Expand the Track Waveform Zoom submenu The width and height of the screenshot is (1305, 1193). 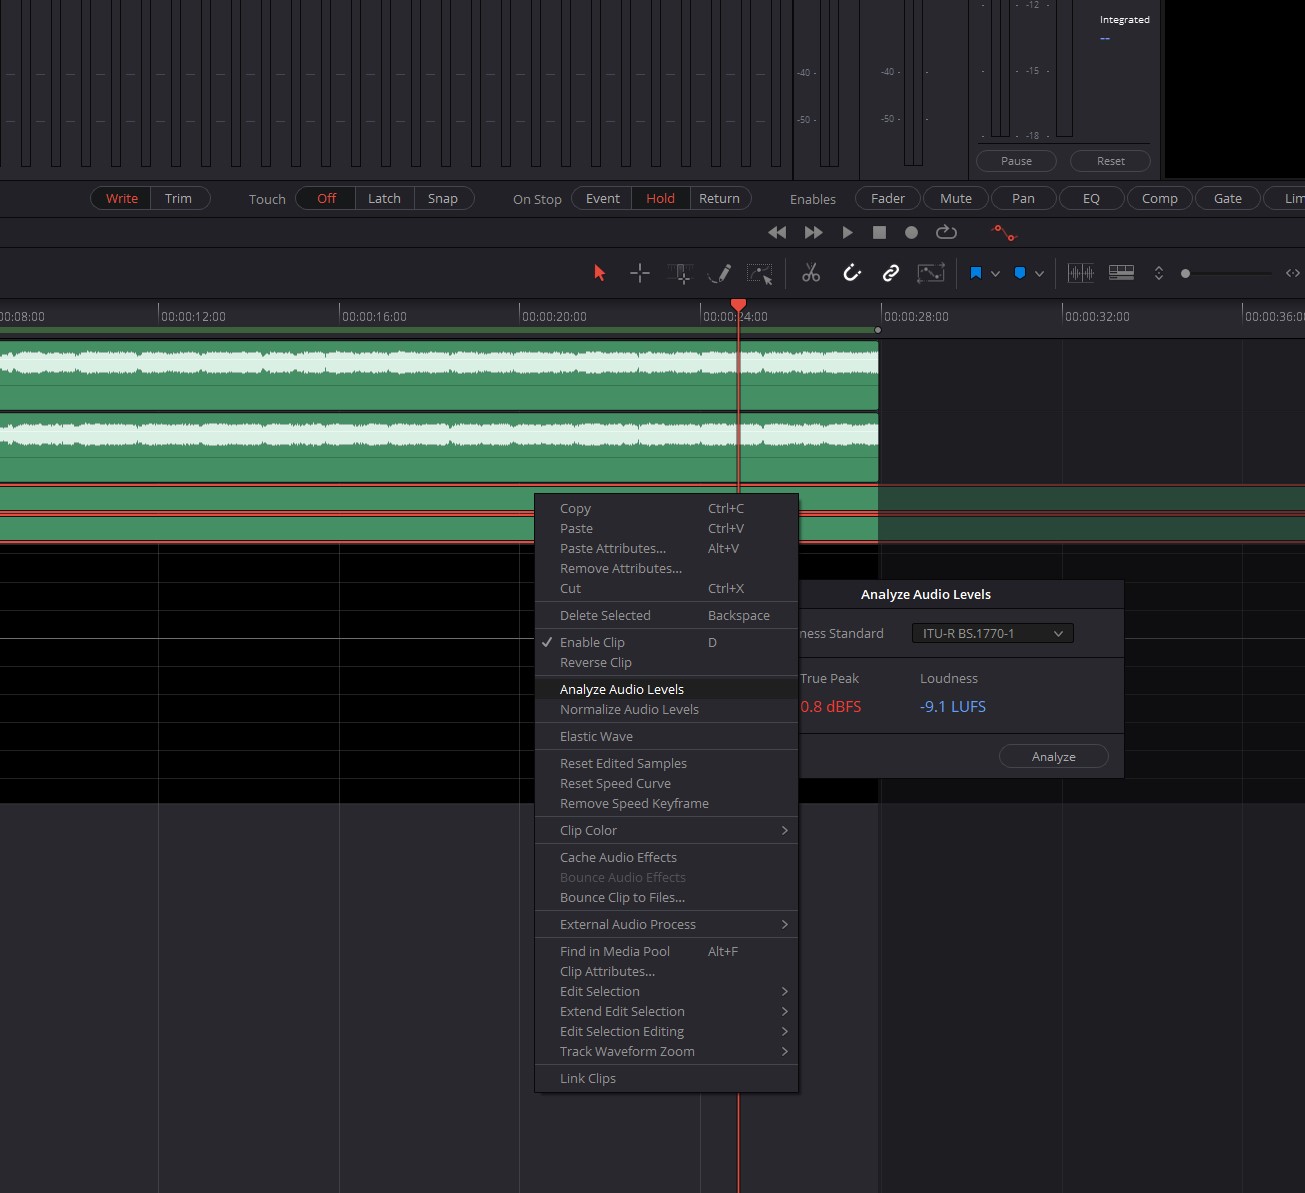[x=666, y=1051]
